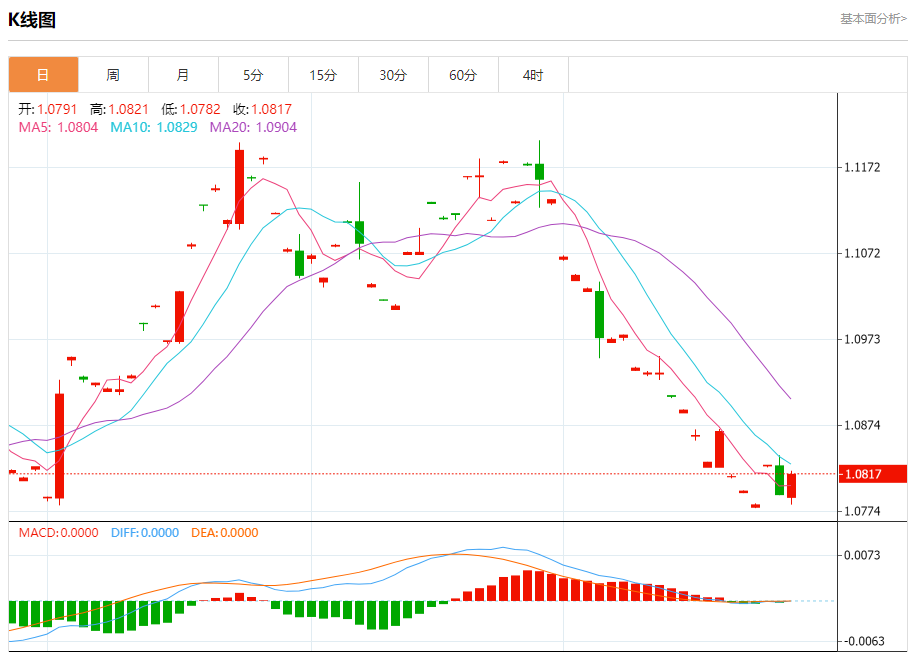Click the DEA value label
This screenshot has width=916, height=652.
(224, 533)
